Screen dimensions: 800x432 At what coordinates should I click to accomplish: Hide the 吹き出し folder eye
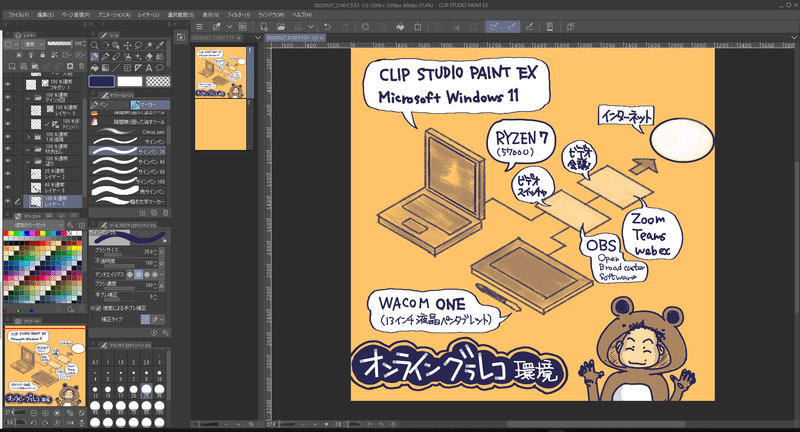(x=8, y=149)
